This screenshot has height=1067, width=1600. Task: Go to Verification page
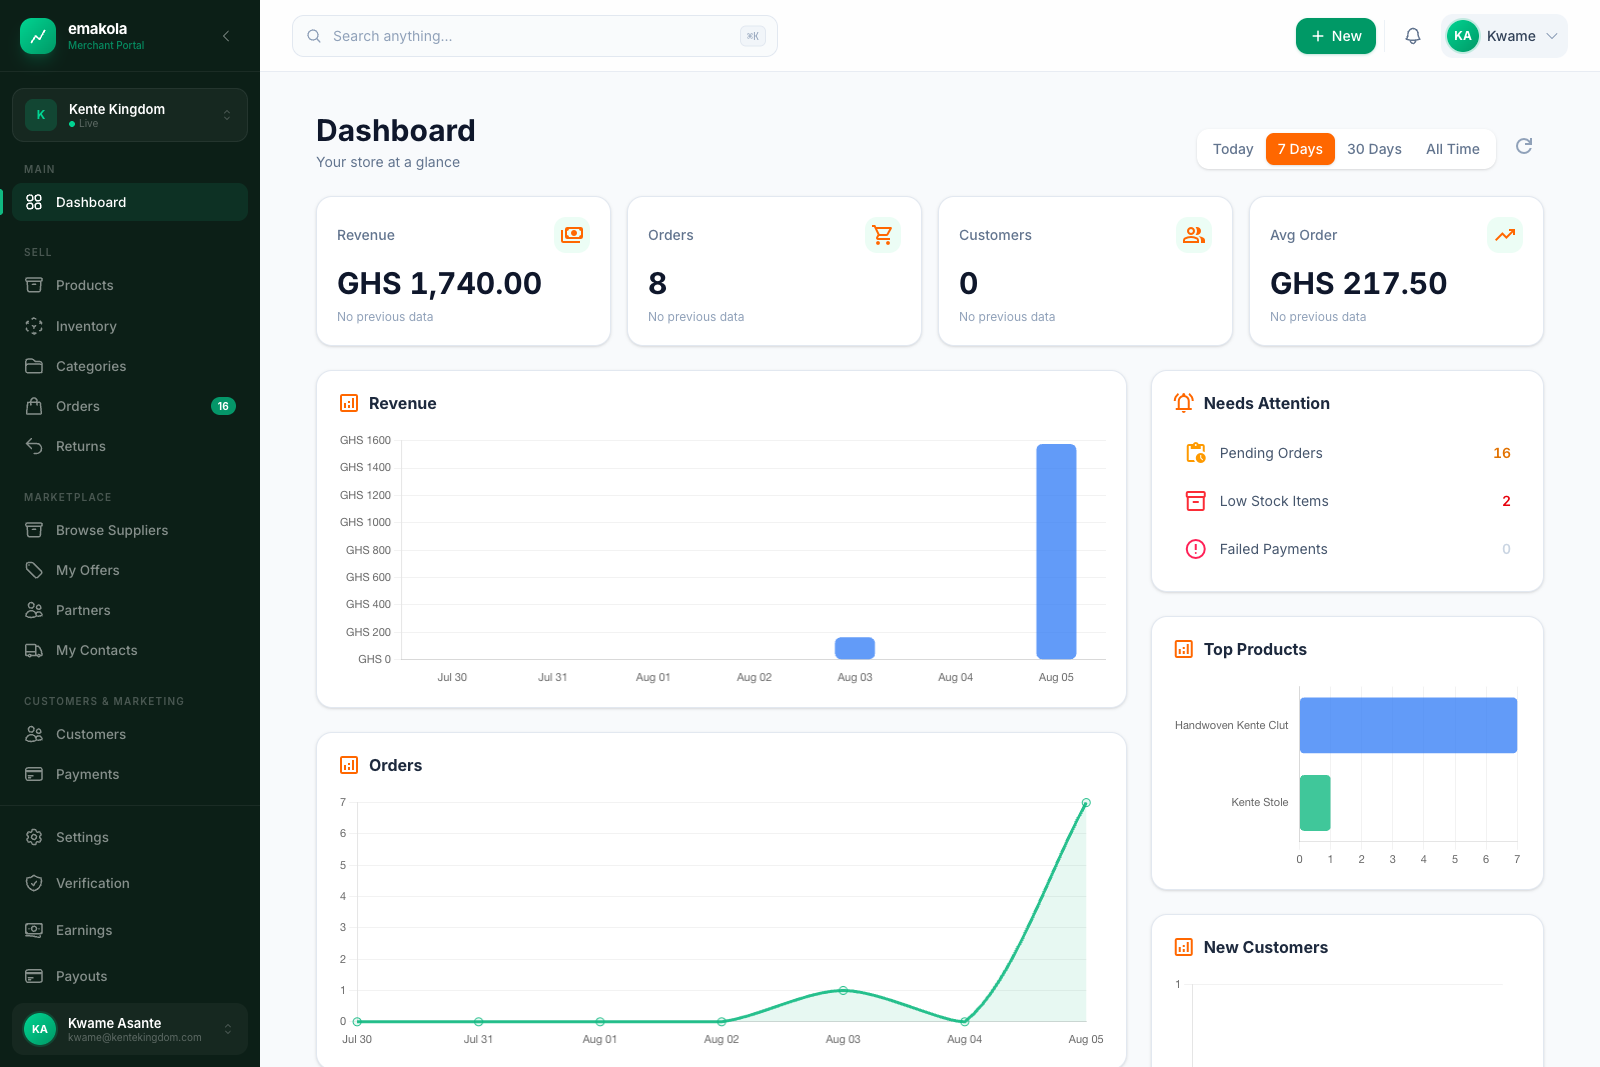(130, 883)
